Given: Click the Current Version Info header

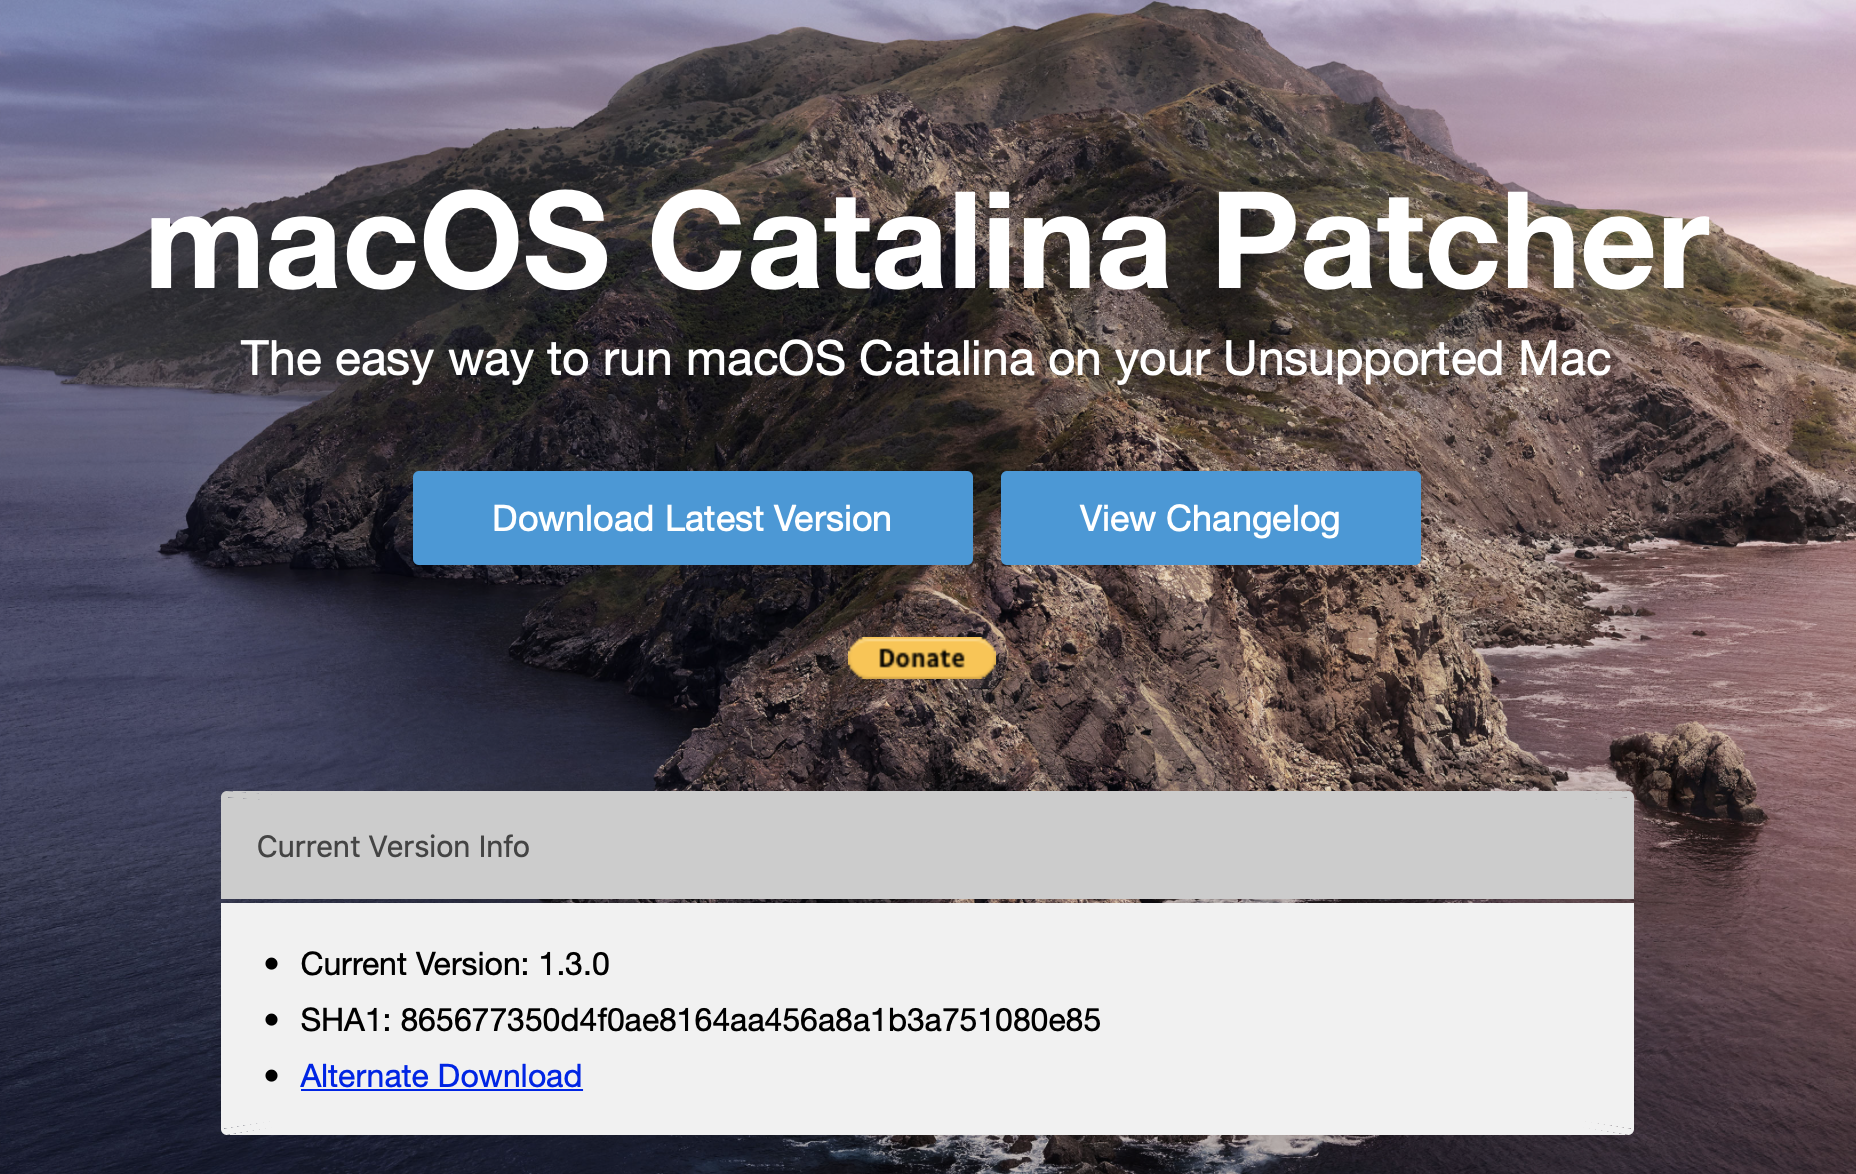Looking at the screenshot, I should [927, 846].
